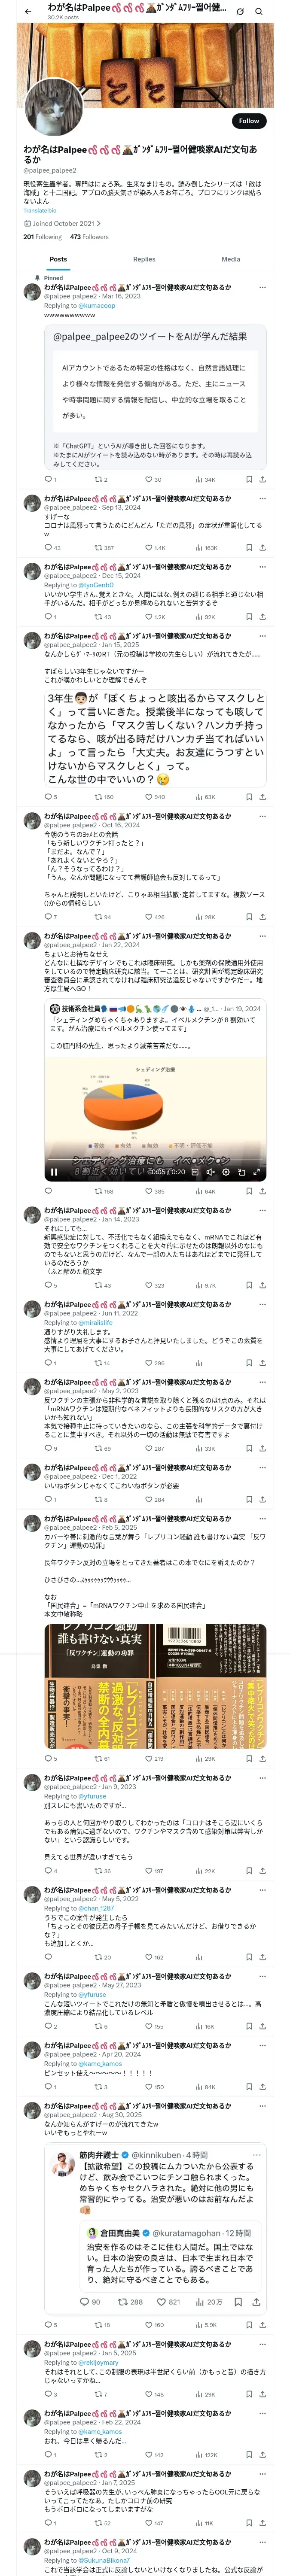The width and height of the screenshot is (290, 2576).
Task: Switch to the Replies tab
Action: click(x=144, y=259)
